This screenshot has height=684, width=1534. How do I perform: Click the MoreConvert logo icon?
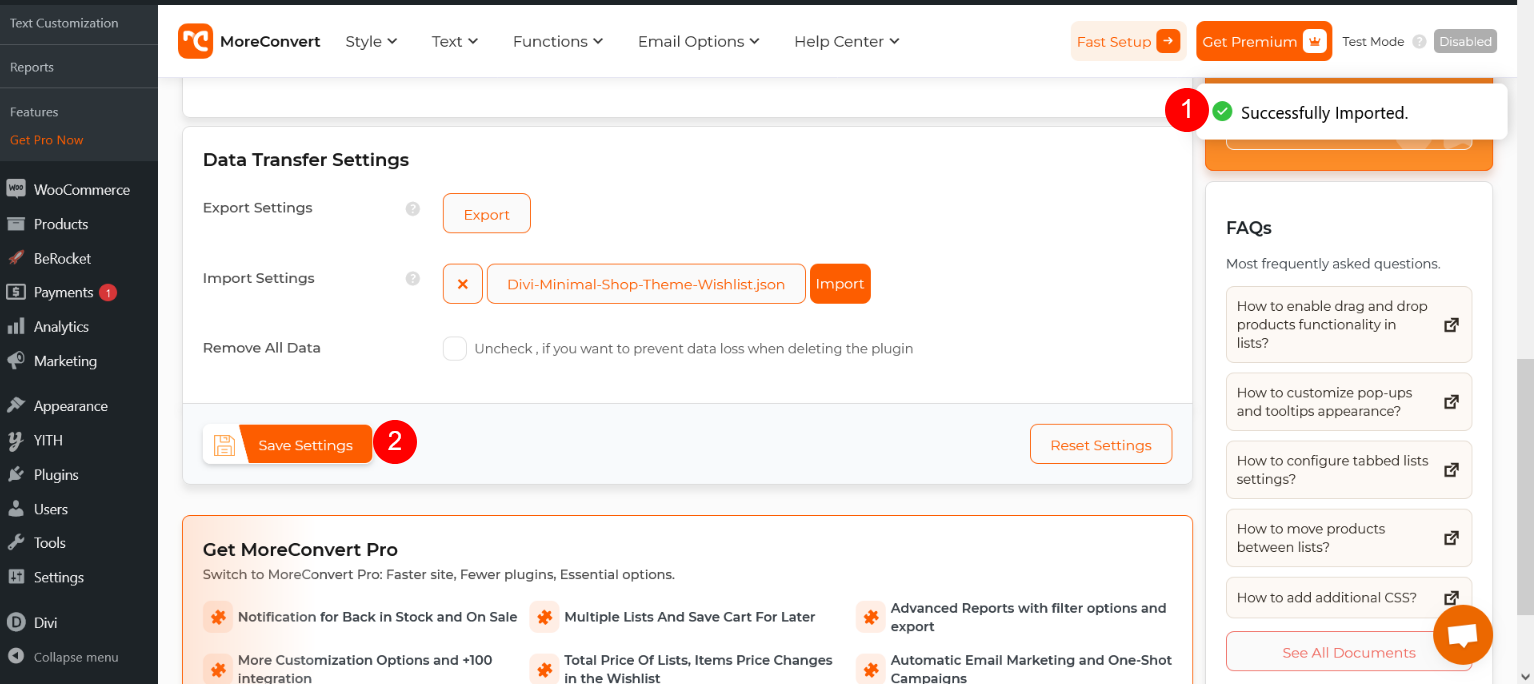[195, 41]
